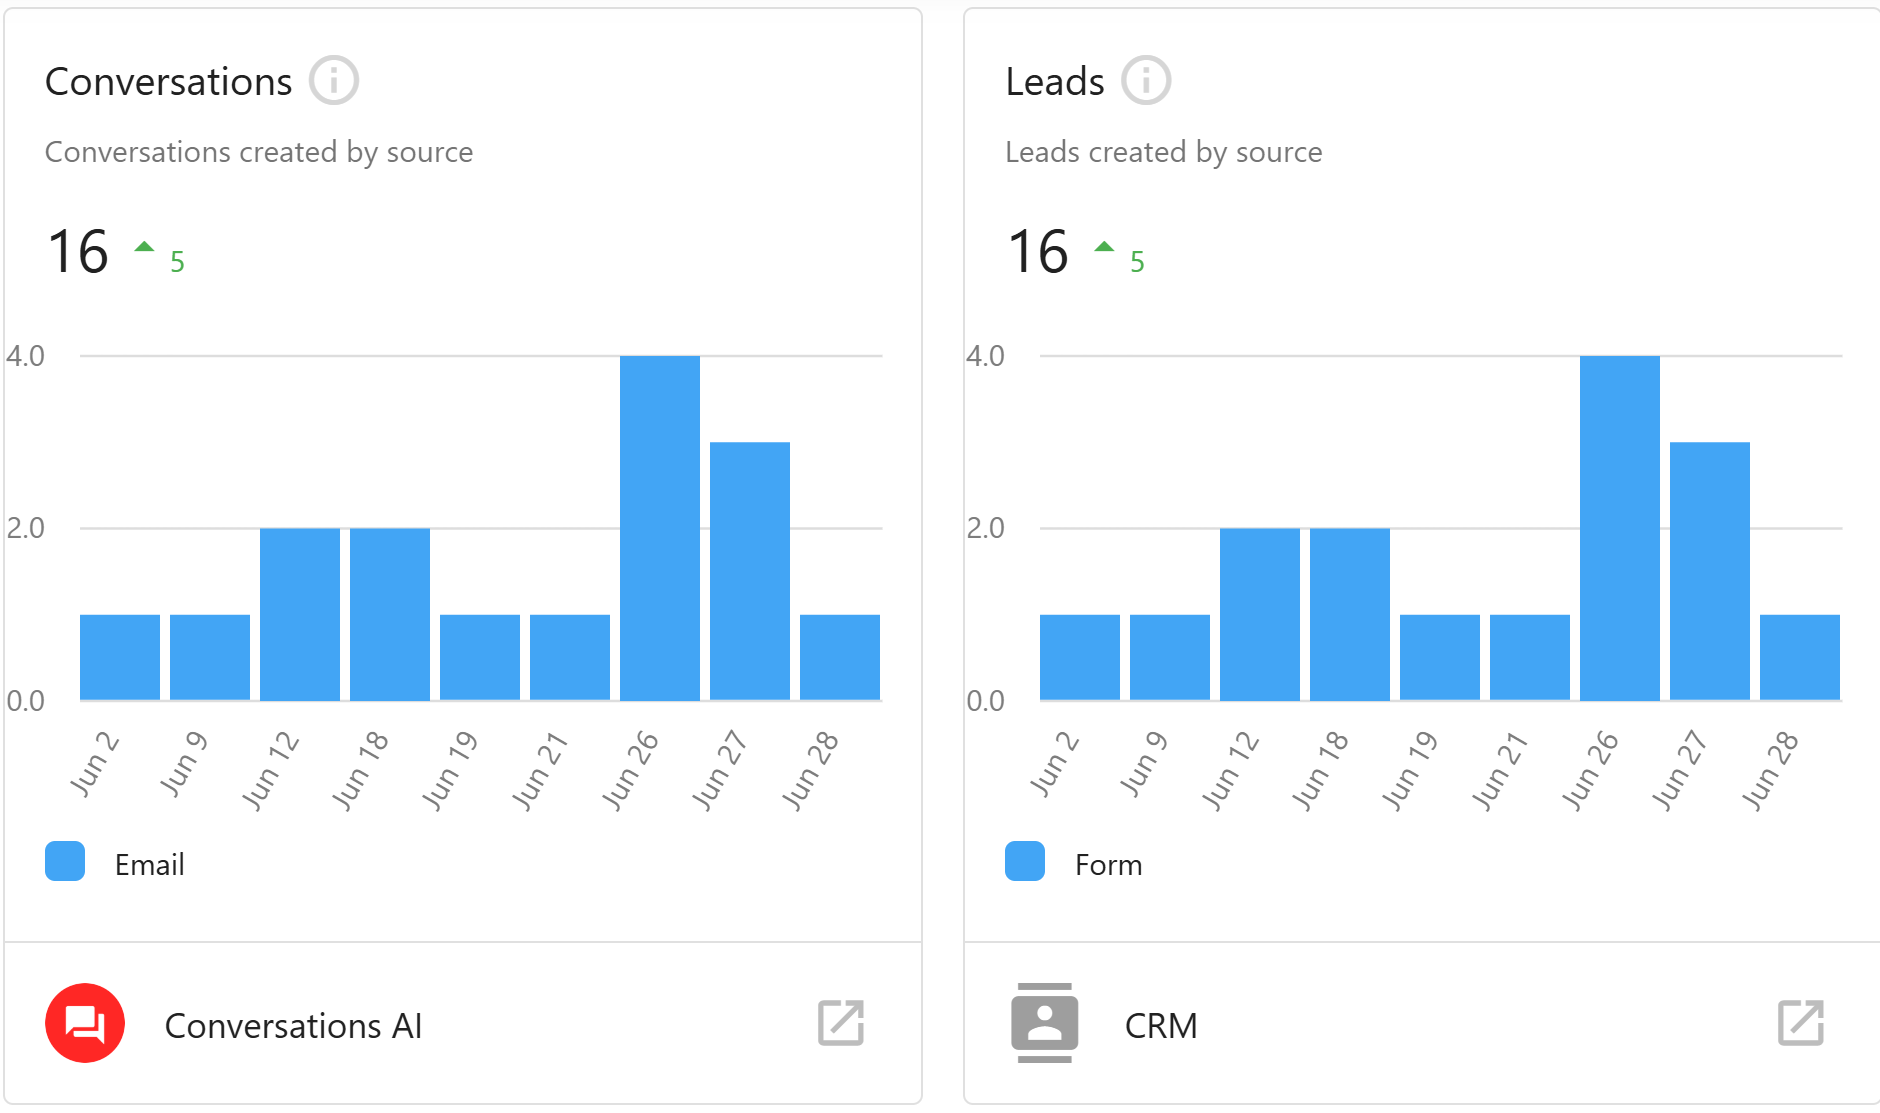
Task: Expand details for the Conversations AI source
Action: 294,1024
